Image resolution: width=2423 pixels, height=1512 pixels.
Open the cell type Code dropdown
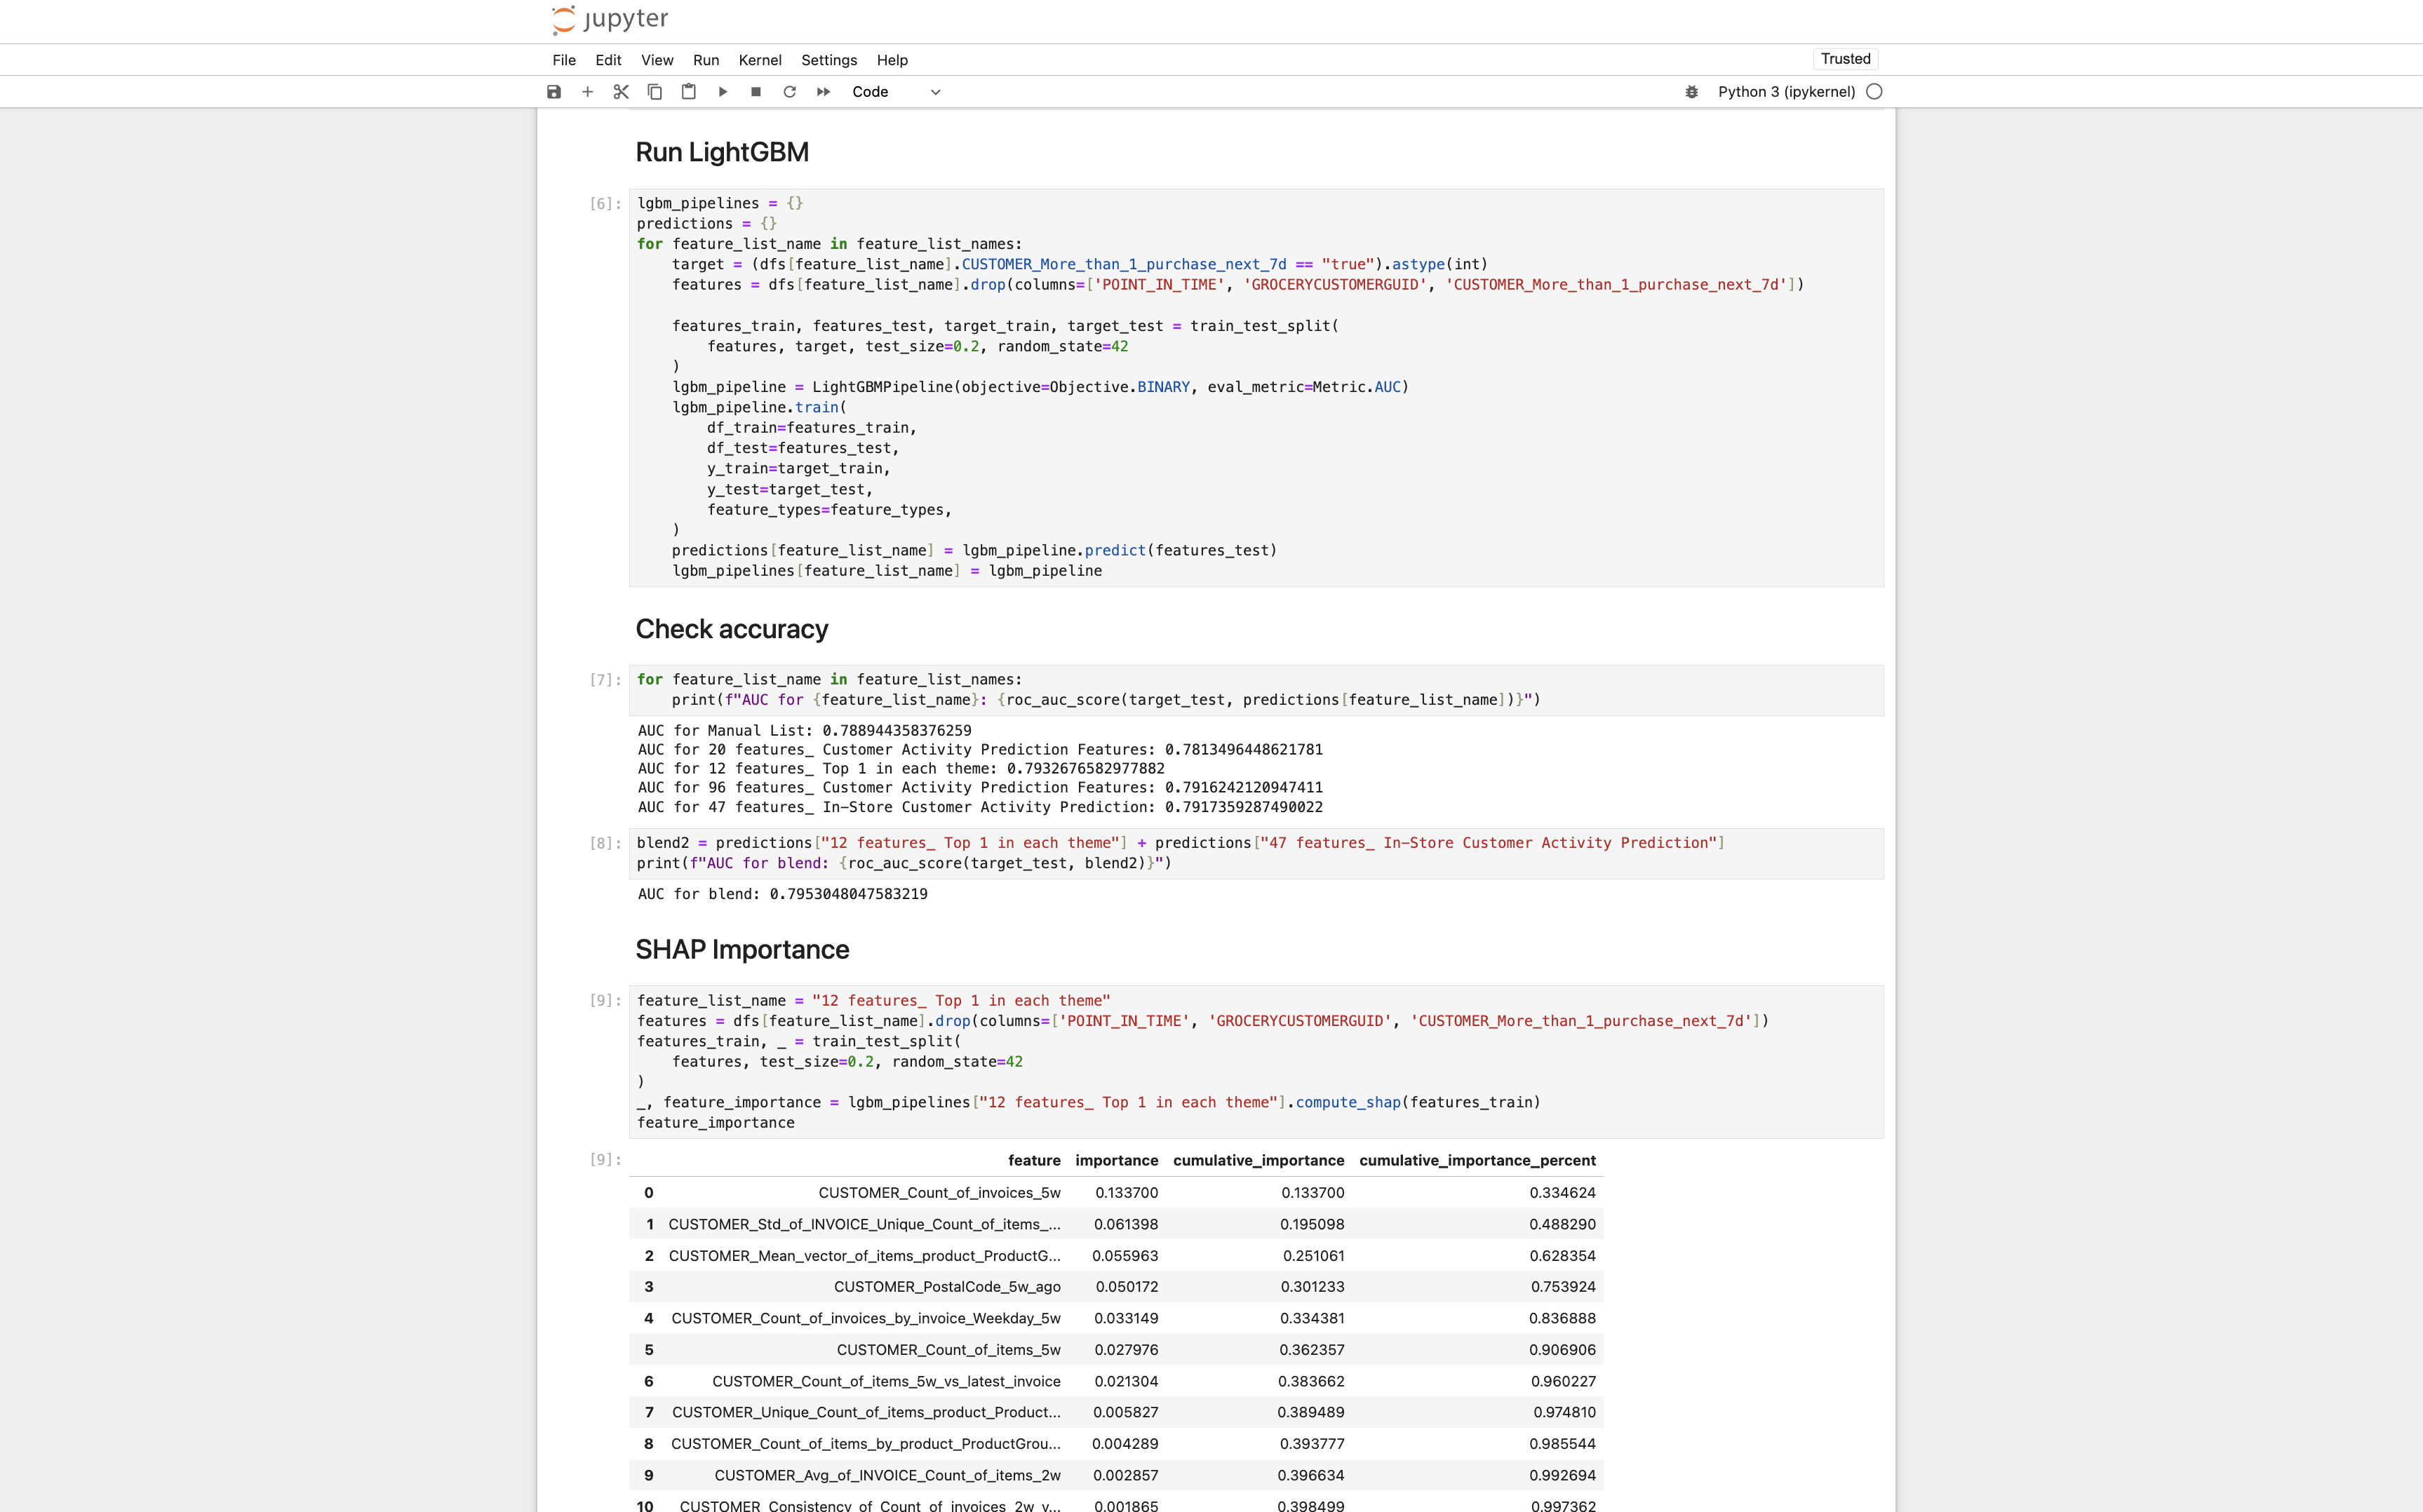(896, 92)
